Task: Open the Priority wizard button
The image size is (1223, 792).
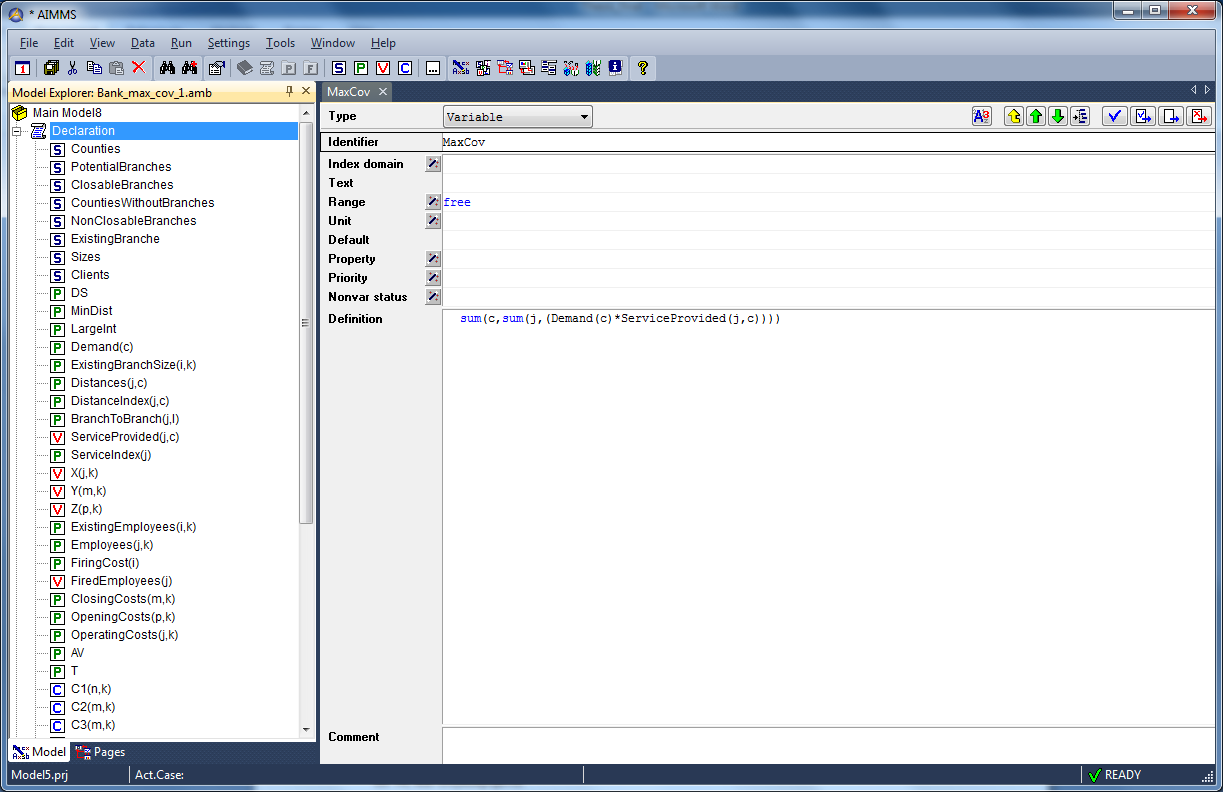Action: 433,278
